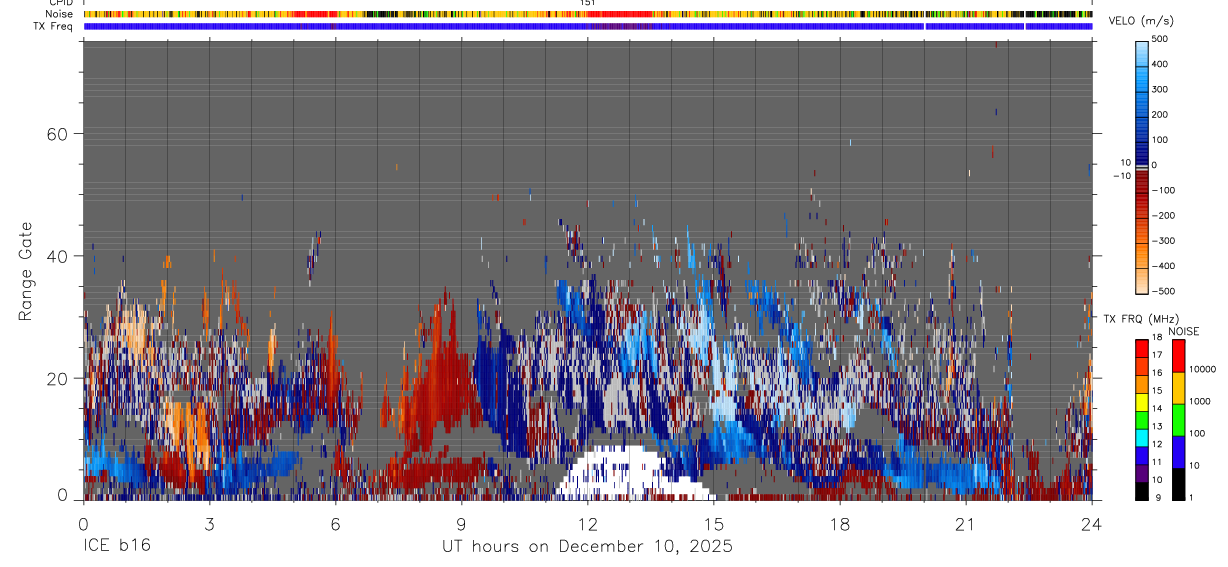Click the 1 label at NOISE legend bottom
Viewport: 1228px width, 567px height.
(x=1192, y=497)
